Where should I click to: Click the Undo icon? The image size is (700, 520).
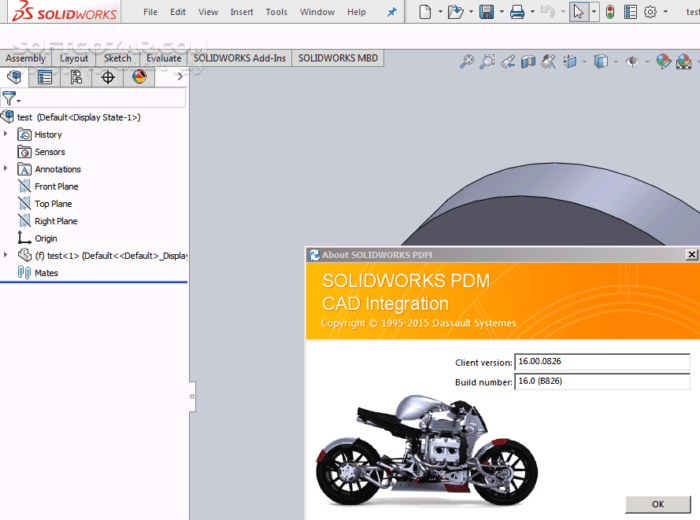tap(547, 12)
